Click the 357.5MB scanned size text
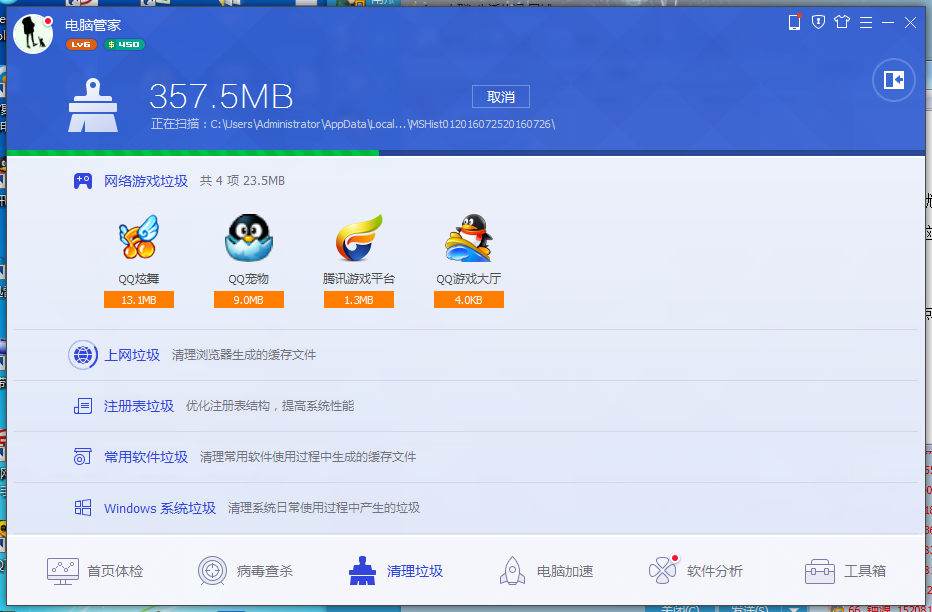 [x=221, y=96]
